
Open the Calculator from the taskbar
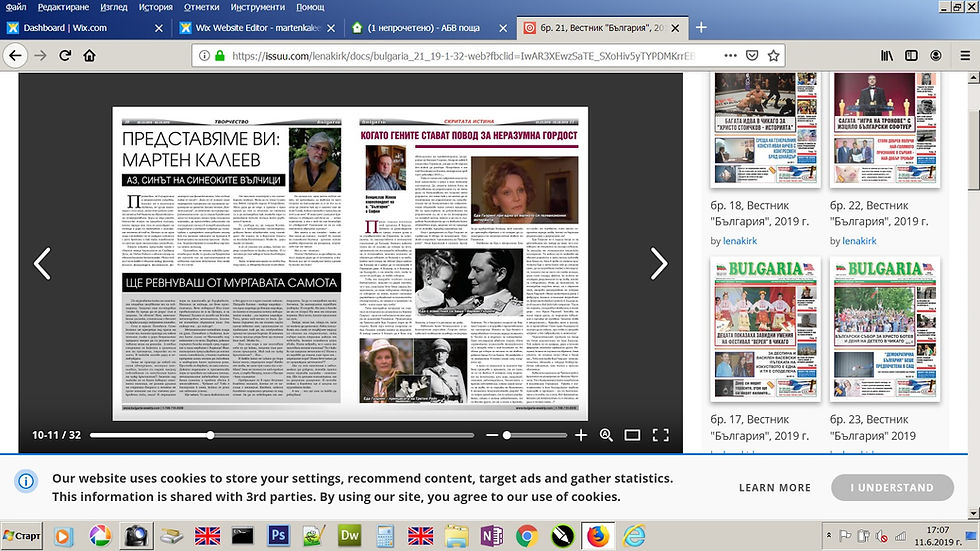point(385,535)
